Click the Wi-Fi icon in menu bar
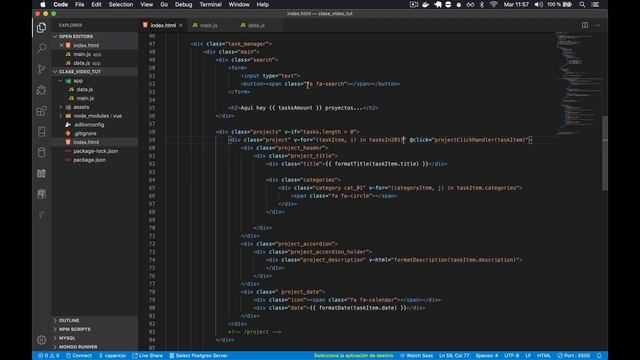Image resolution: width=640 pixels, height=360 pixels. coord(493,4)
